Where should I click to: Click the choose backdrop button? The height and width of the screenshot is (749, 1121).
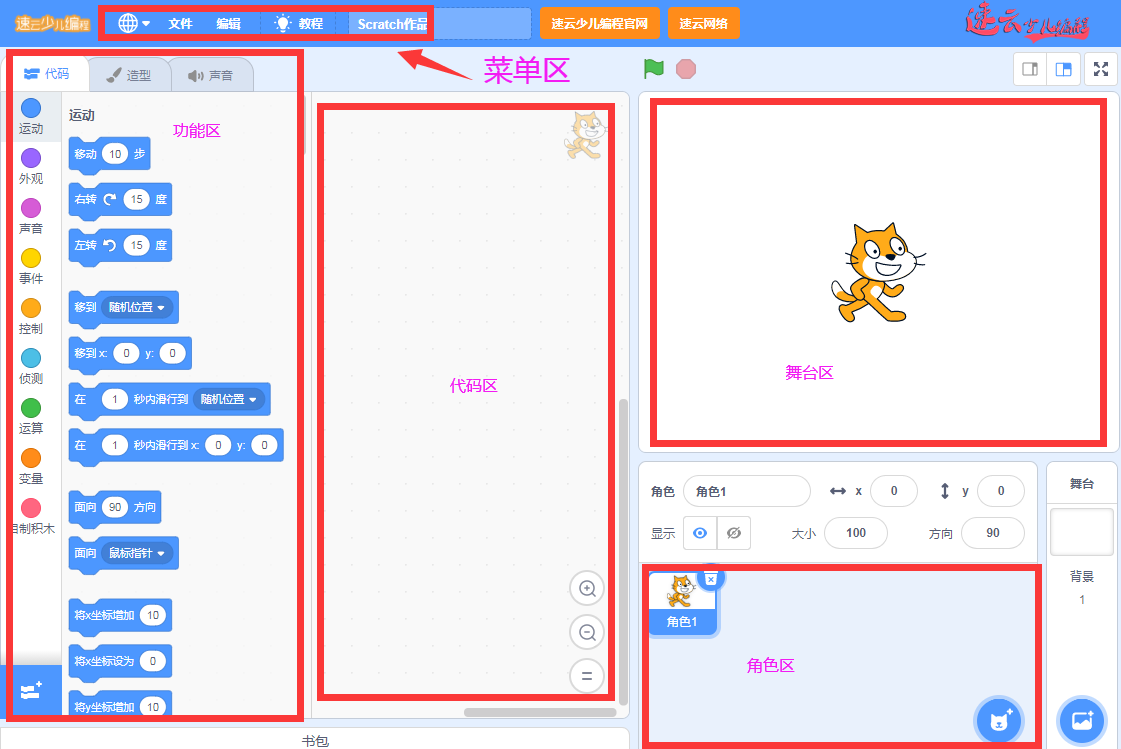click(x=1081, y=719)
